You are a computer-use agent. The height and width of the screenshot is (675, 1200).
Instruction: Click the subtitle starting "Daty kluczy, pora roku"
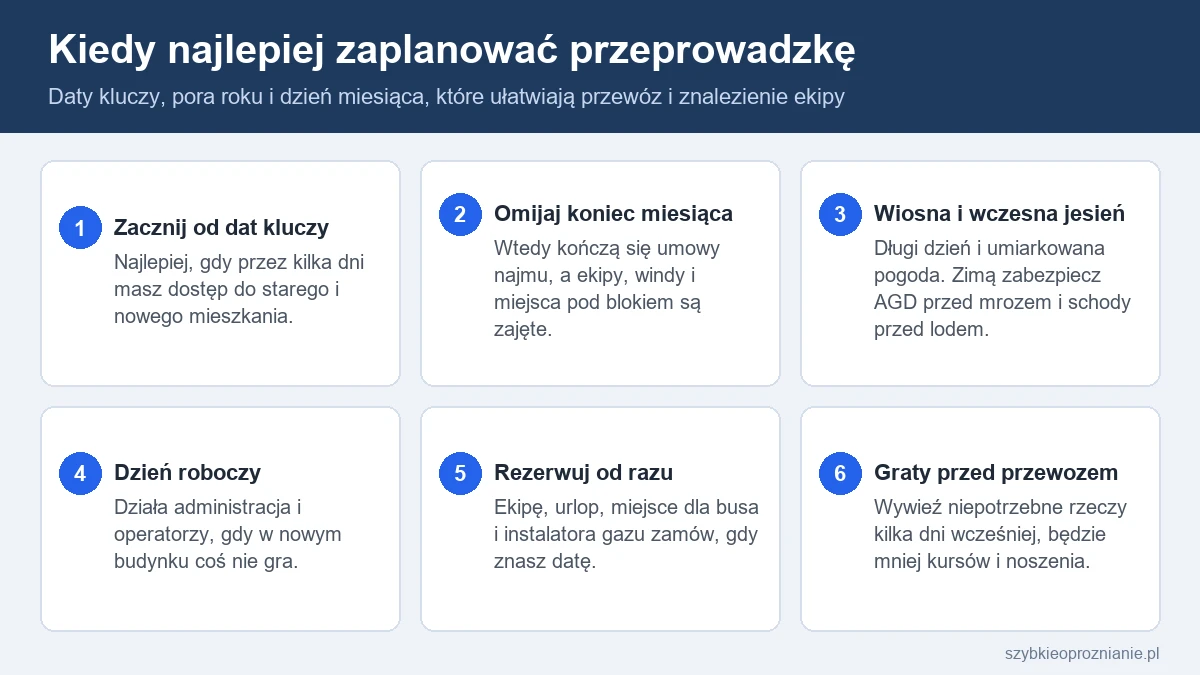447,97
